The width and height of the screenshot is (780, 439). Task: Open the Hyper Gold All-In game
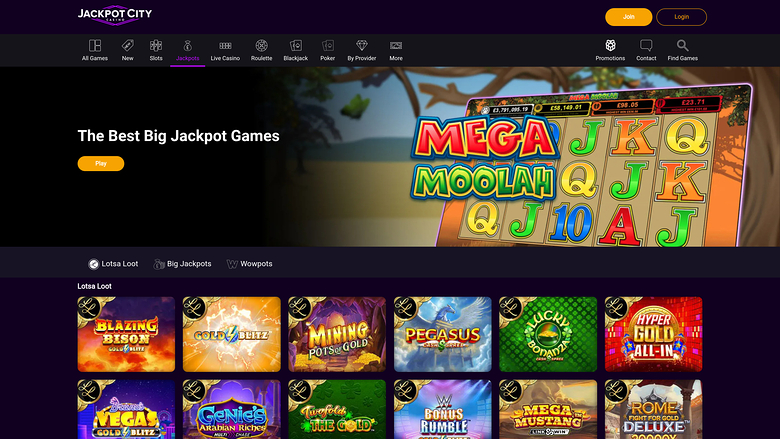coord(654,334)
